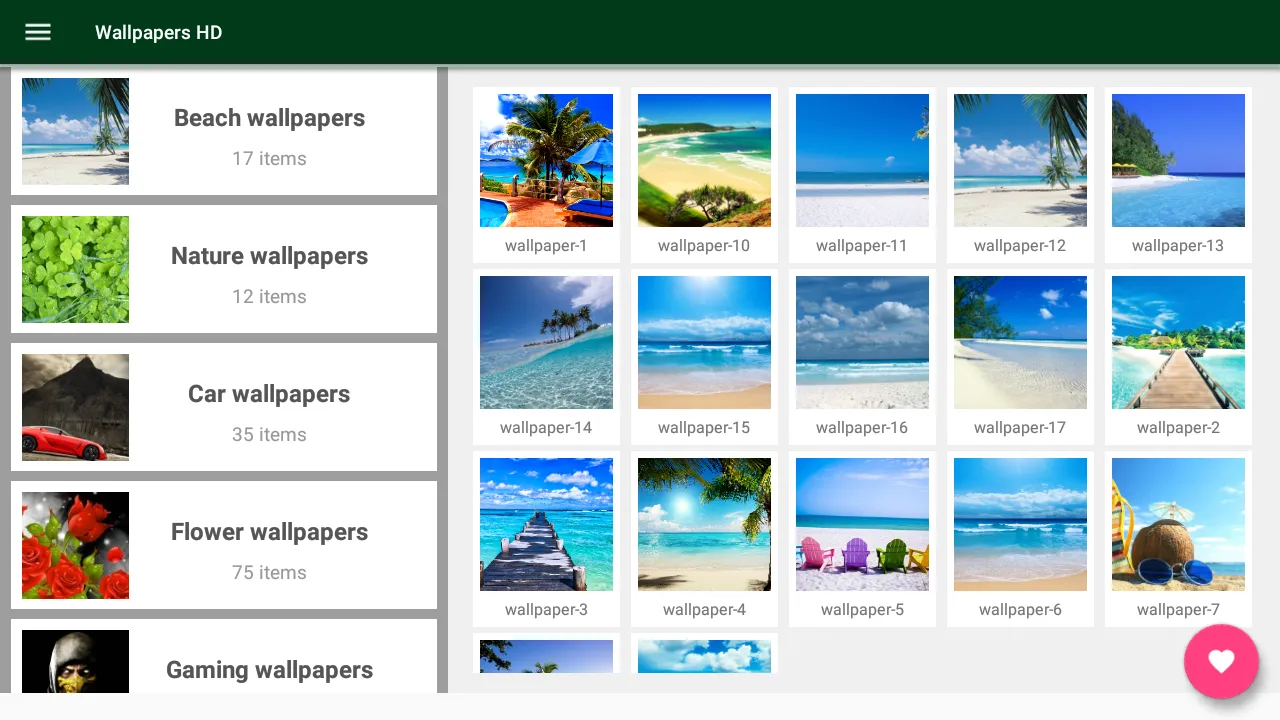Select the wallpaper-10 image
Screen dimensions: 1280x720
tap(704, 160)
